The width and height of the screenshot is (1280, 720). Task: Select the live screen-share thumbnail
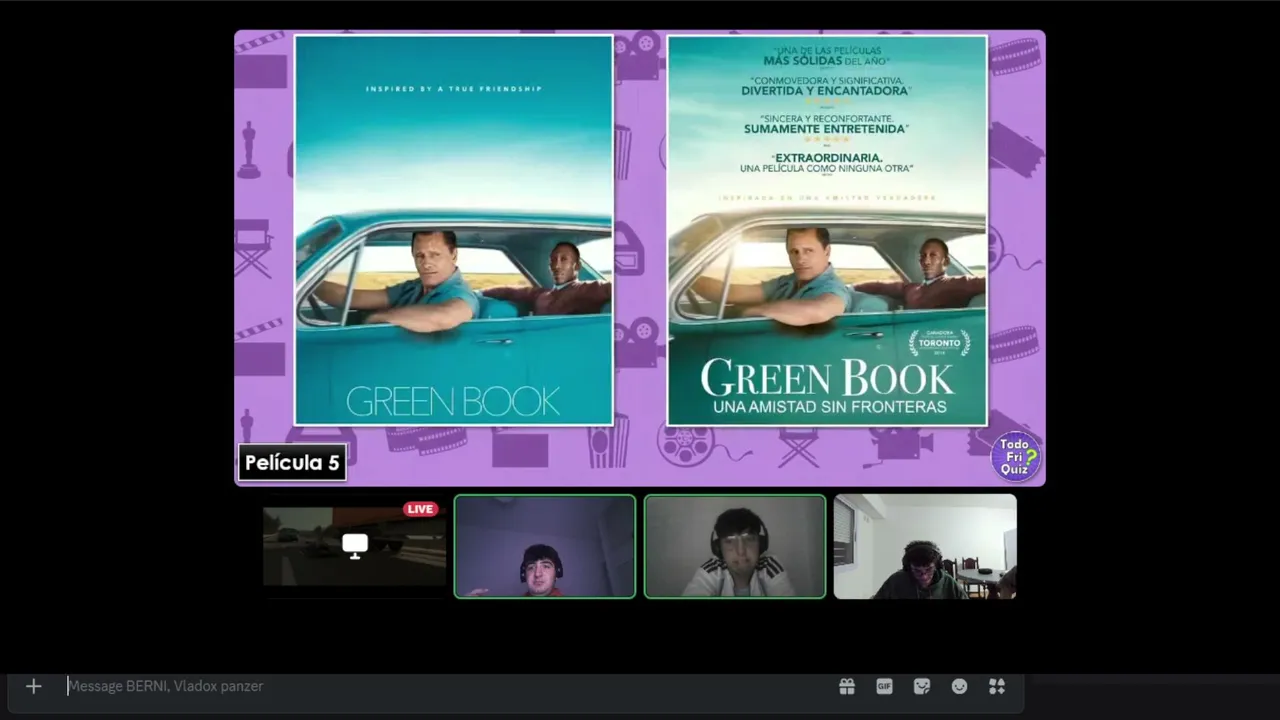355,546
